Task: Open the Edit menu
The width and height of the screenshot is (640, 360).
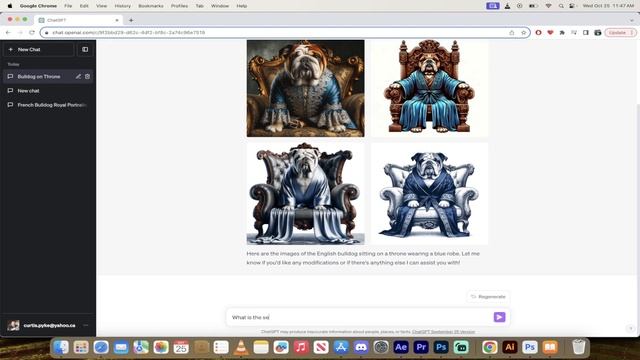Action: (84, 6)
